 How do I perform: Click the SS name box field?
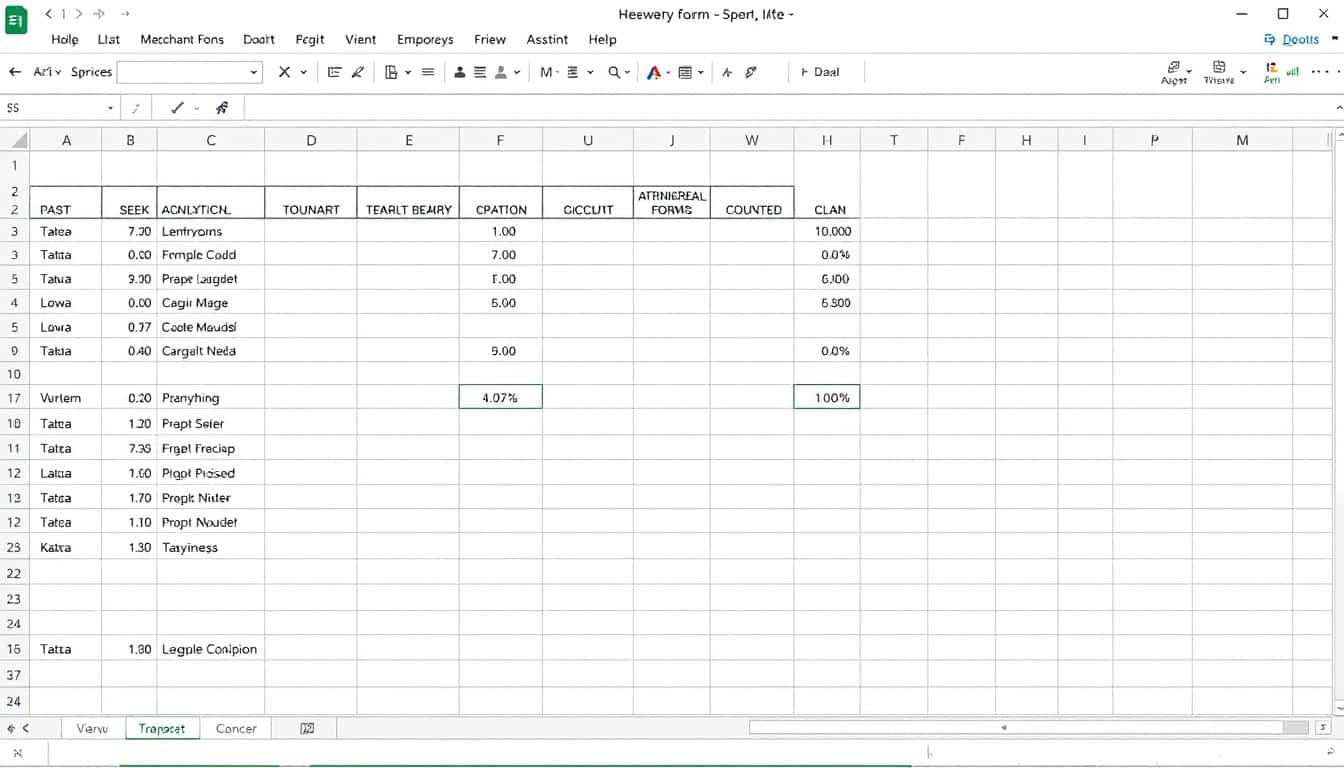coord(60,108)
